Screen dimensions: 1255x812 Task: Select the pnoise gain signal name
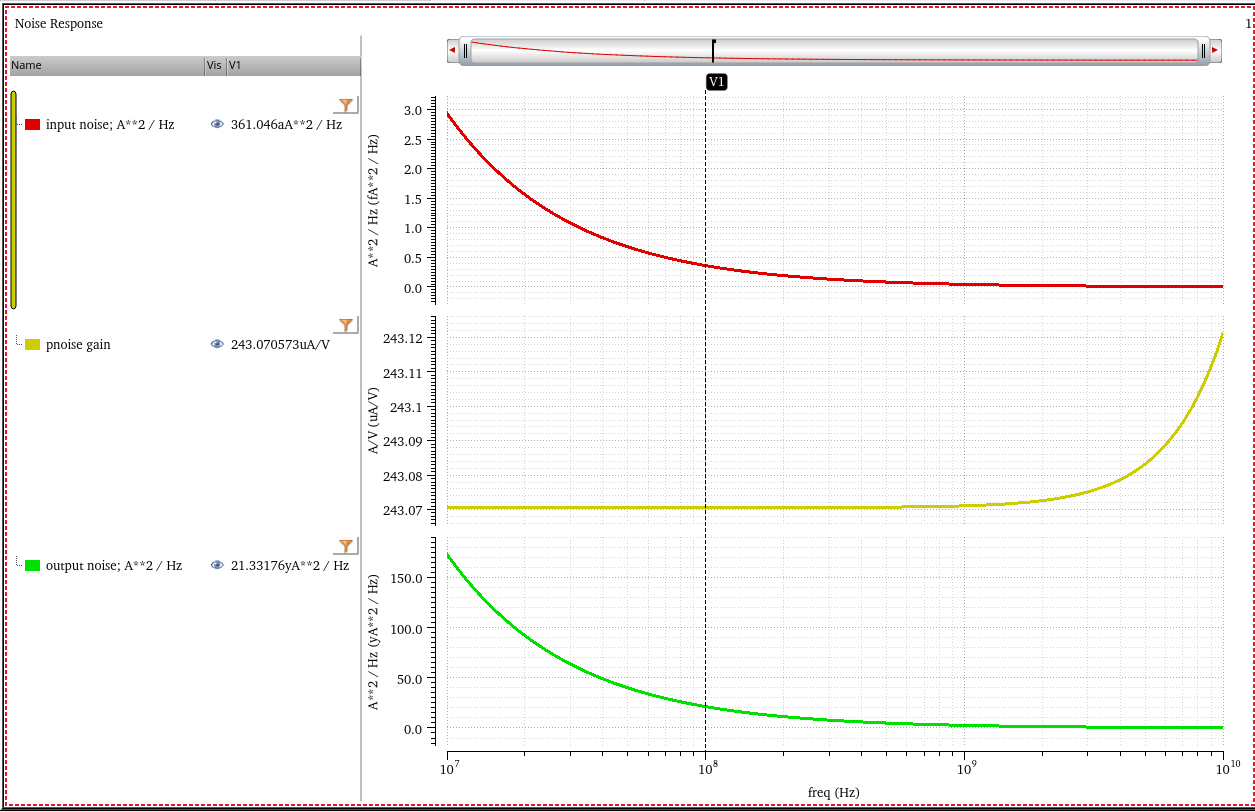point(78,345)
